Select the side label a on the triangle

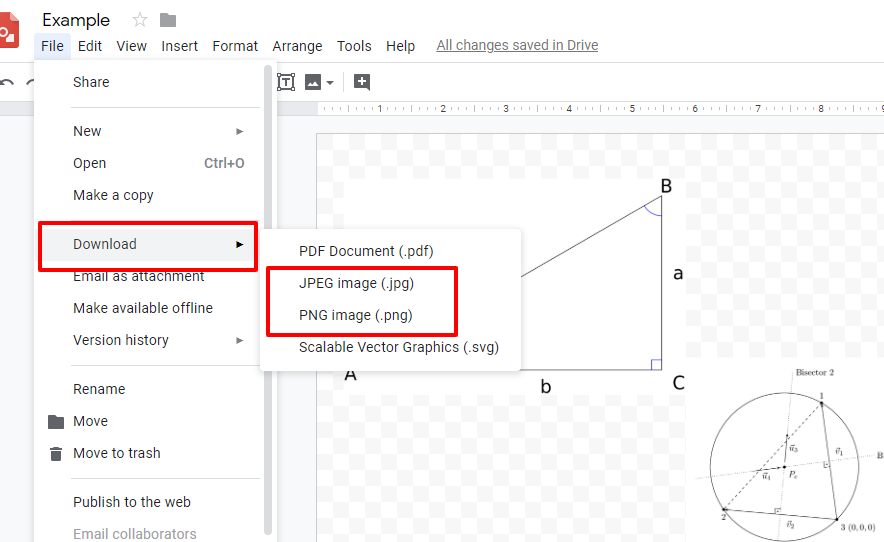[x=678, y=274]
